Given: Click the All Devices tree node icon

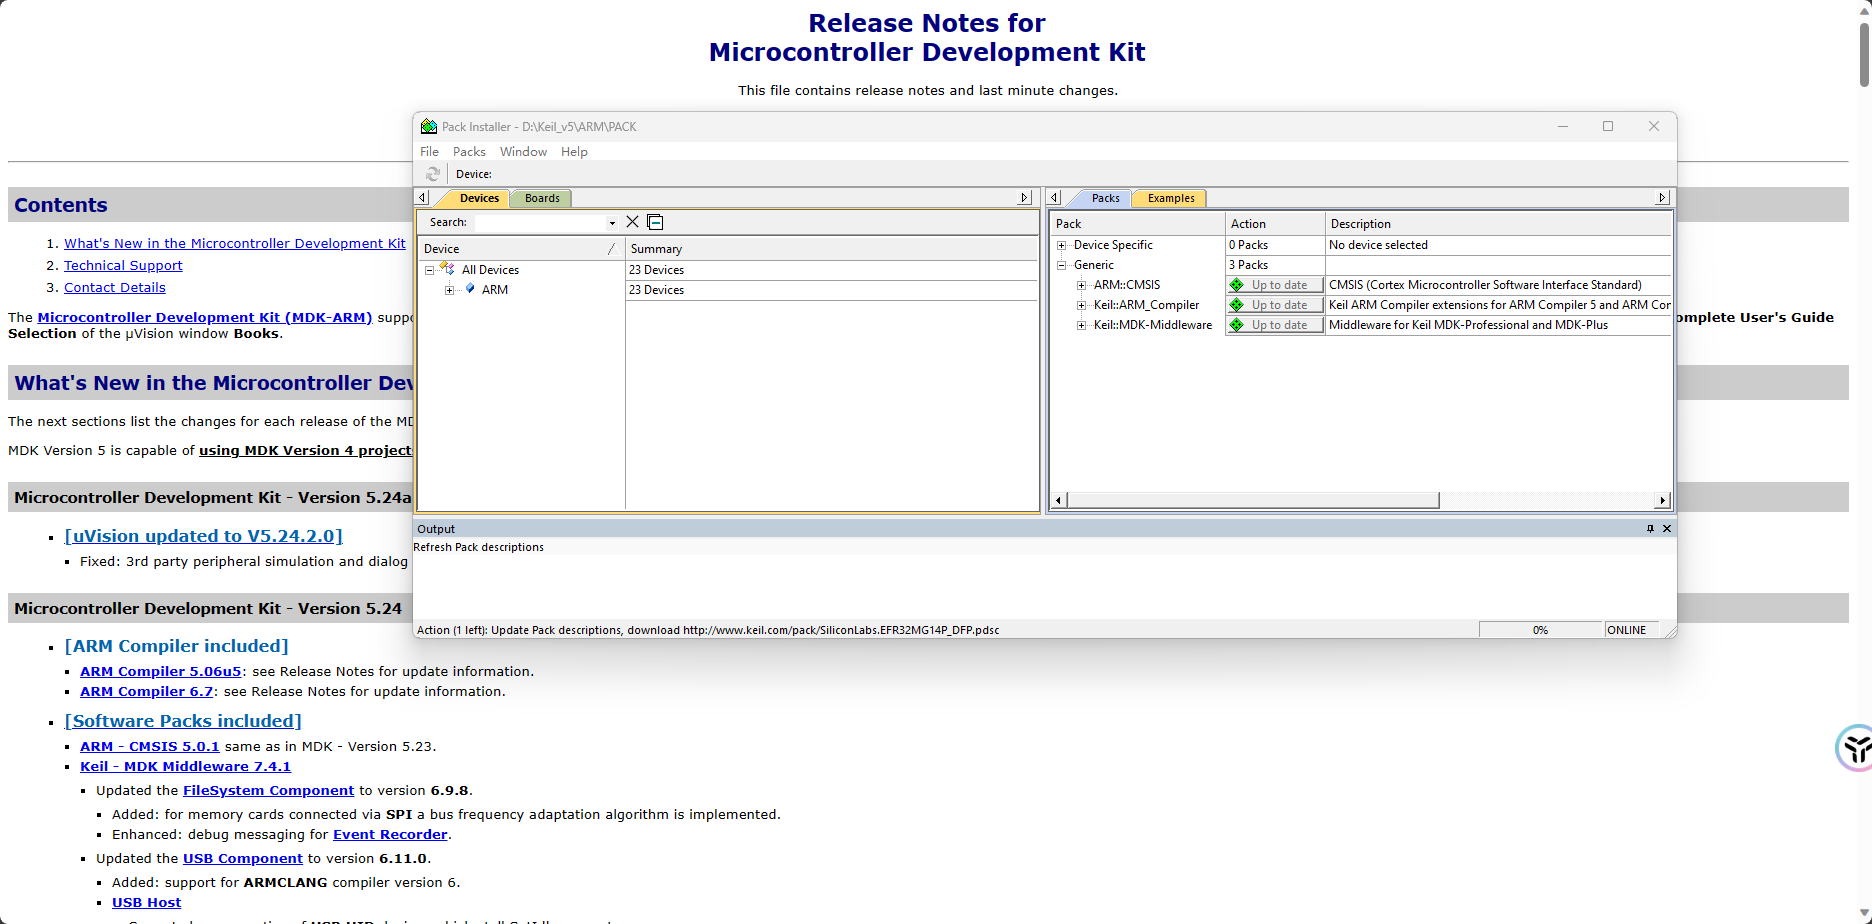Looking at the screenshot, I should (447, 269).
